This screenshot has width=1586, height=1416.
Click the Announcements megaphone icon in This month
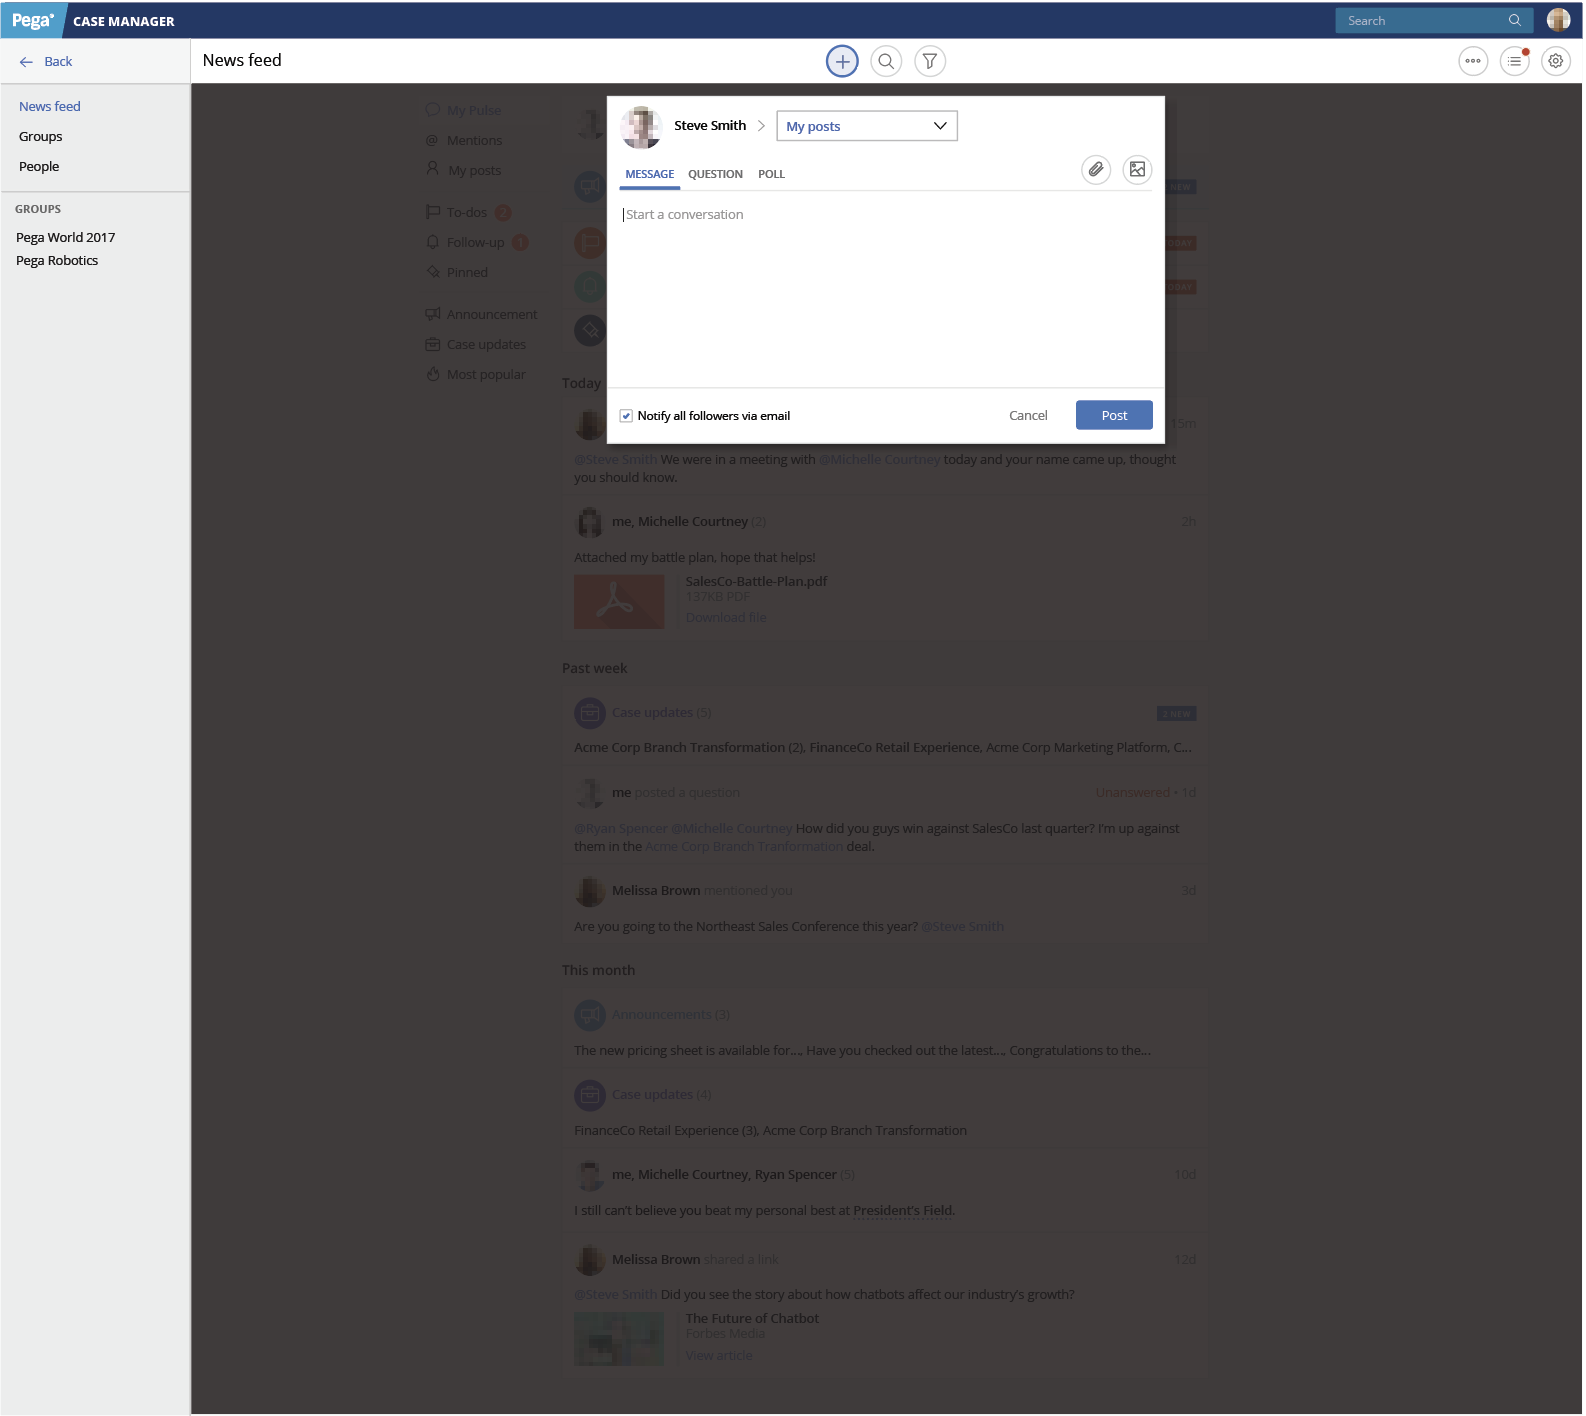590,1015
